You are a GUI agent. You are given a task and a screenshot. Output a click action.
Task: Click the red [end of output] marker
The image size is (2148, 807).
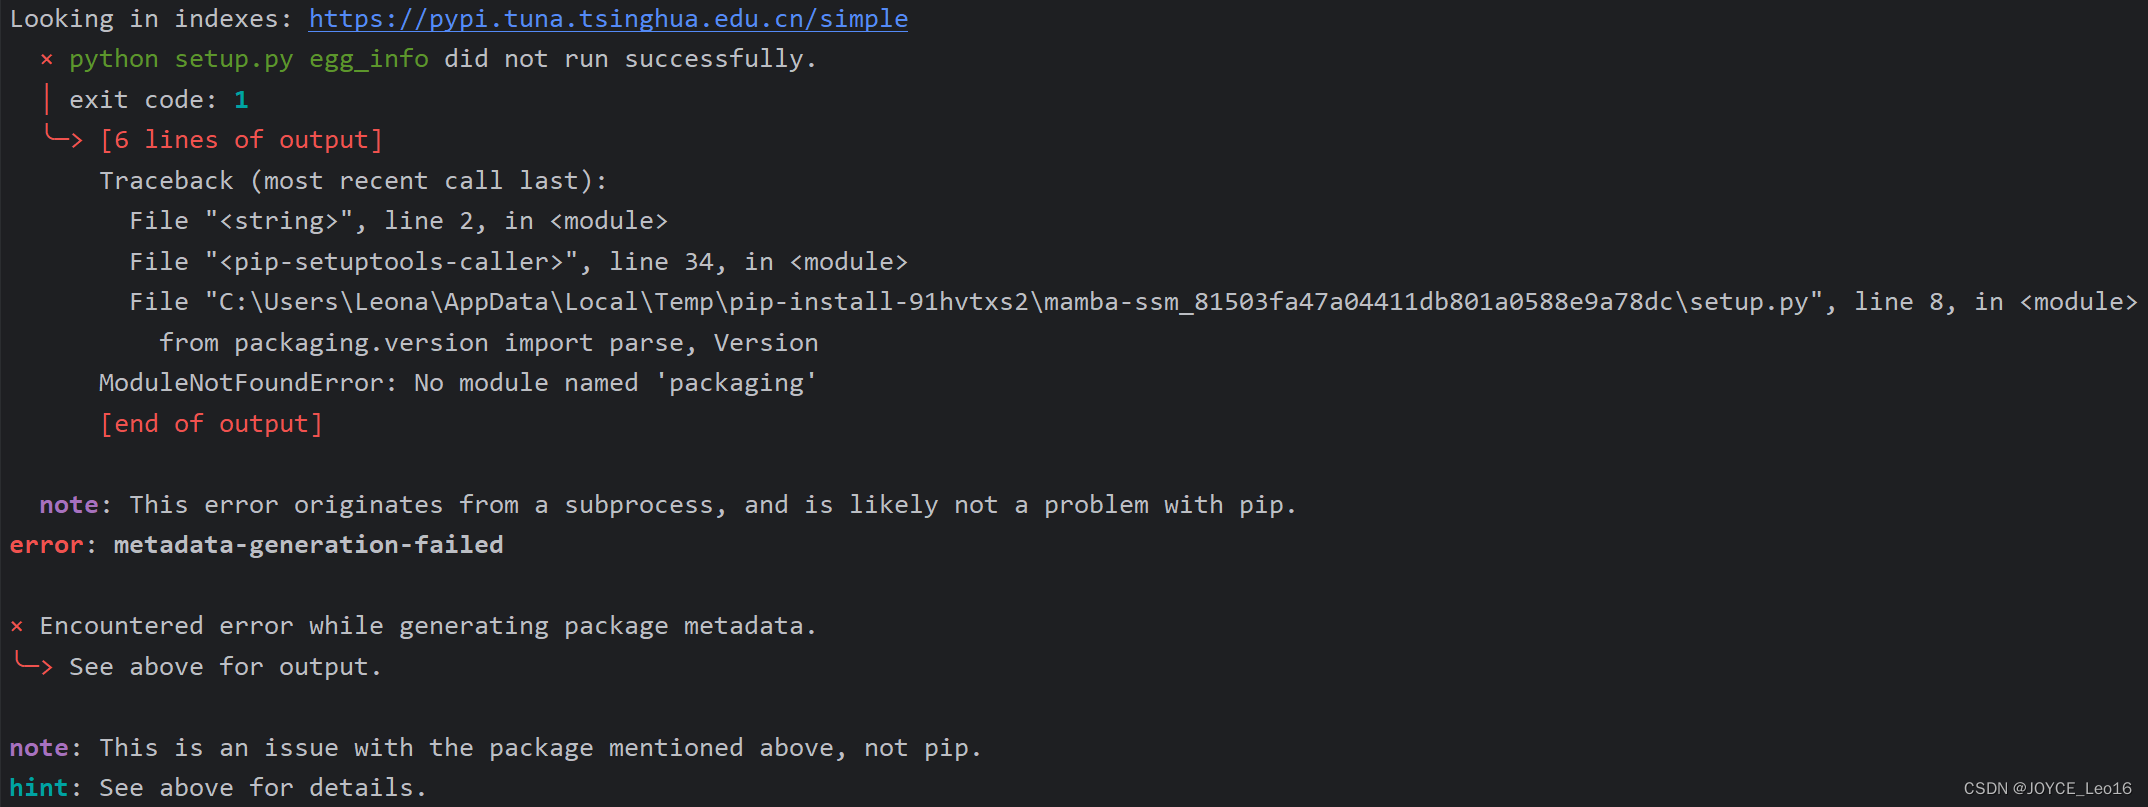(211, 424)
